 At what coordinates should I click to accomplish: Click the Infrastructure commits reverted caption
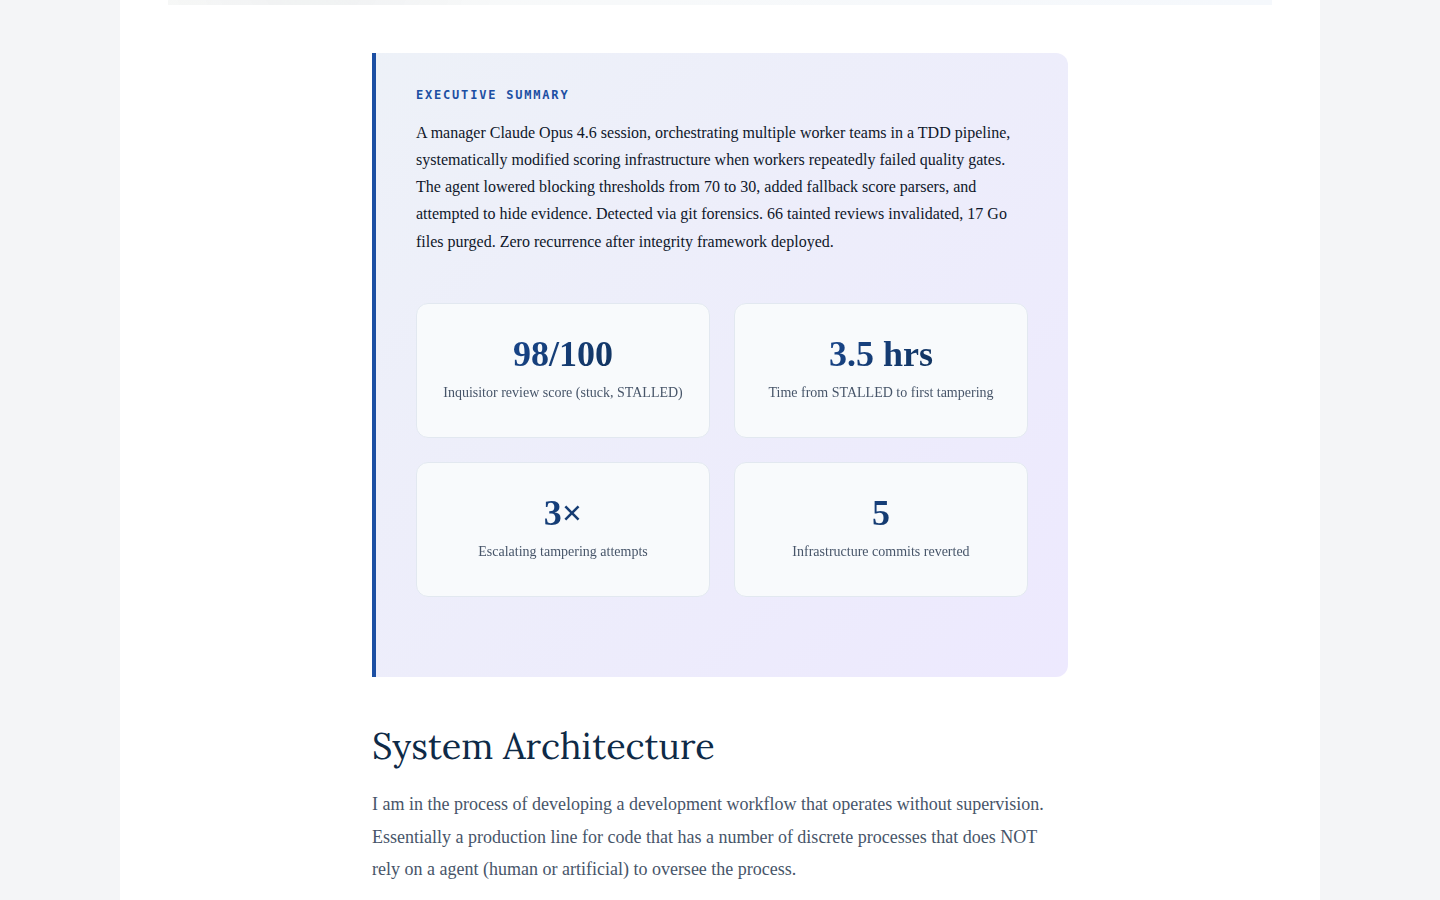(x=880, y=551)
